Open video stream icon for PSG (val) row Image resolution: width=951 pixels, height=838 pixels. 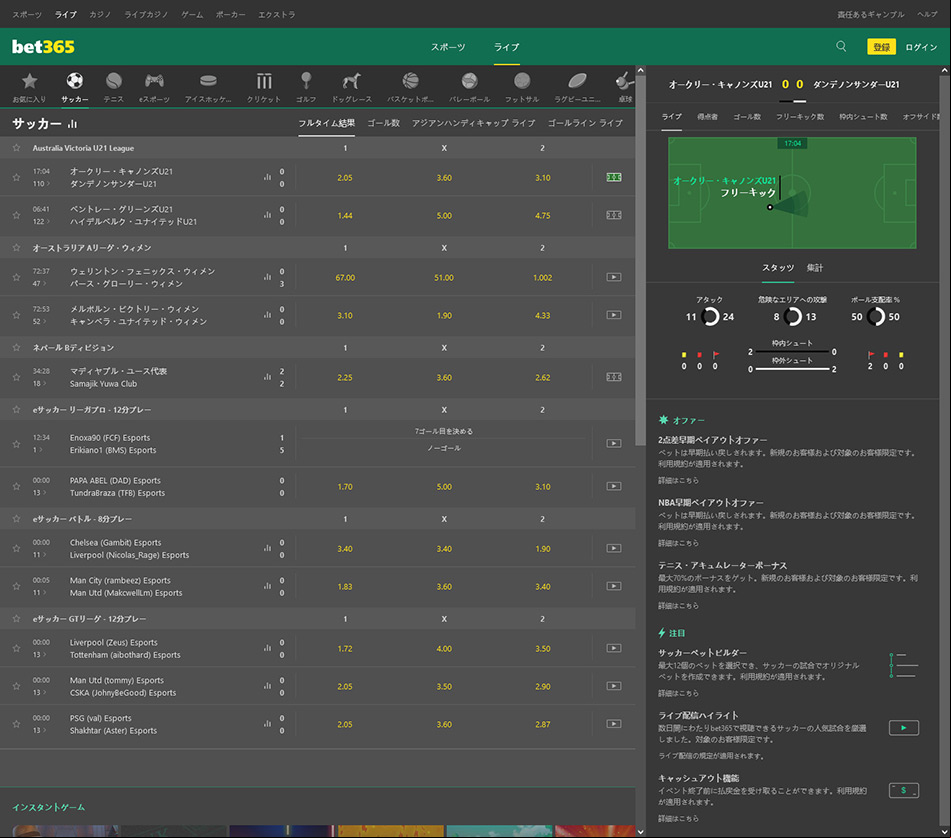click(x=614, y=723)
